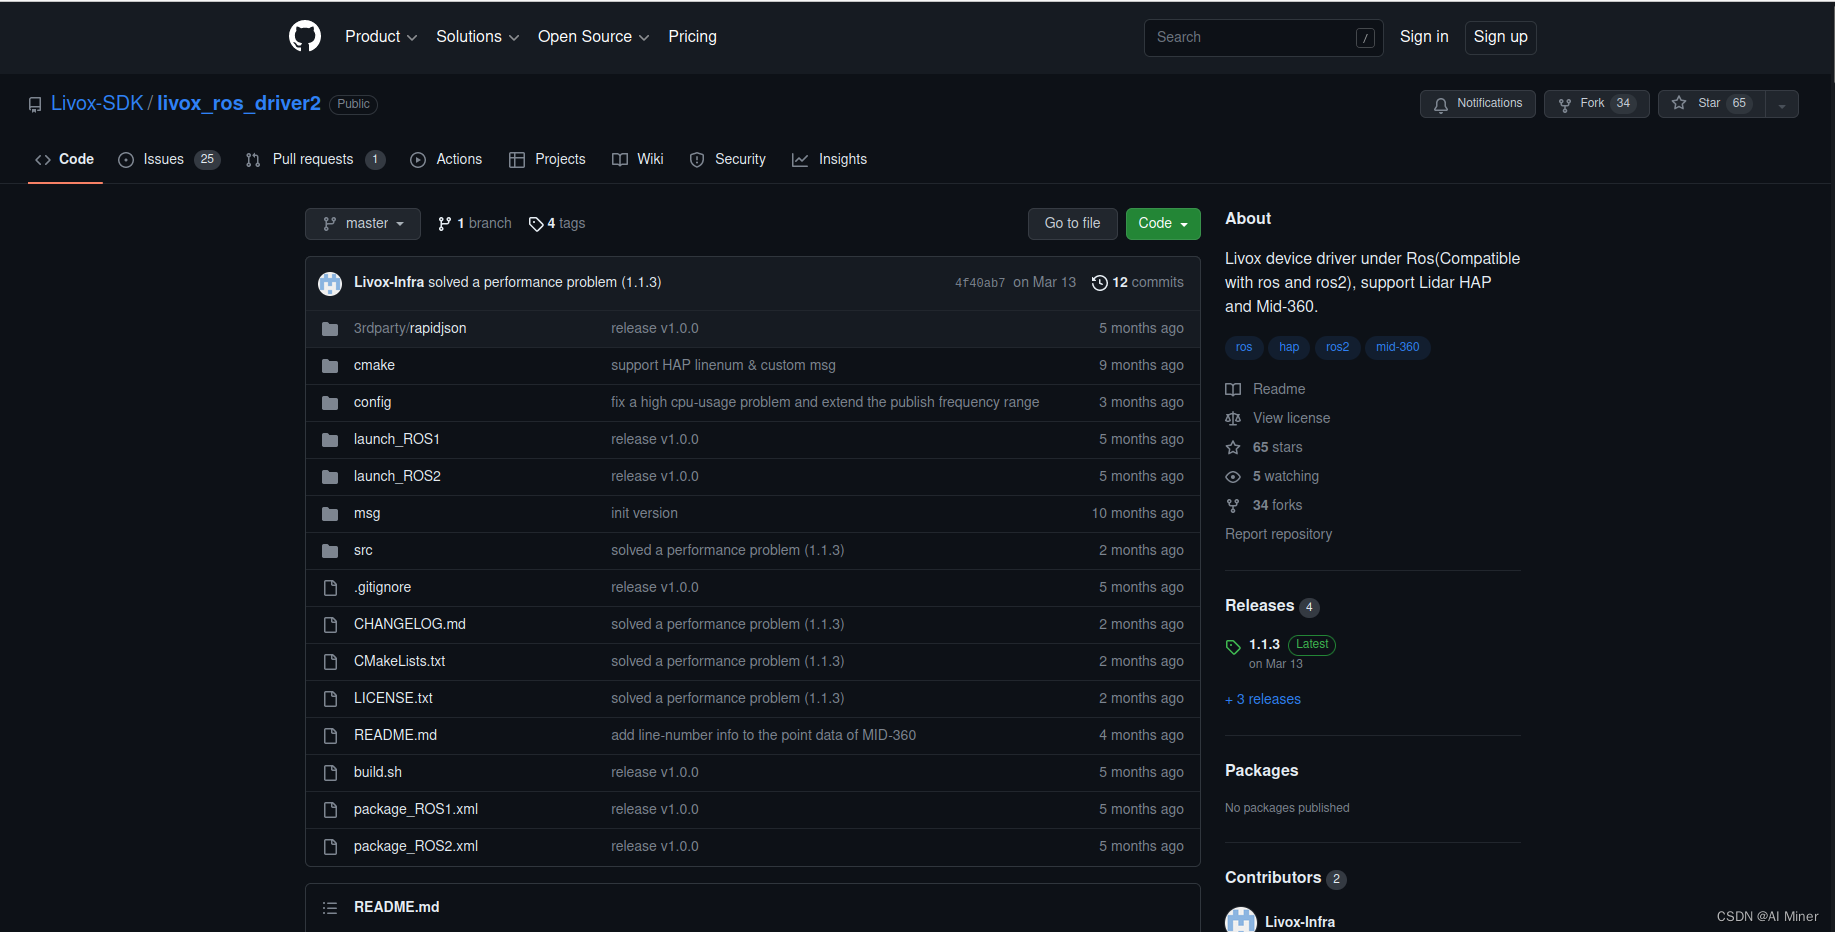This screenshot has width=1835, height=932.
Task: Open the Actions tab
Action: click(446, 160)
